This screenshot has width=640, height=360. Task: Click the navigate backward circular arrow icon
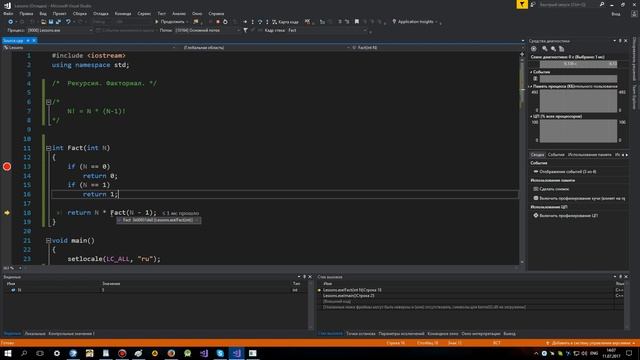(10, 22)
